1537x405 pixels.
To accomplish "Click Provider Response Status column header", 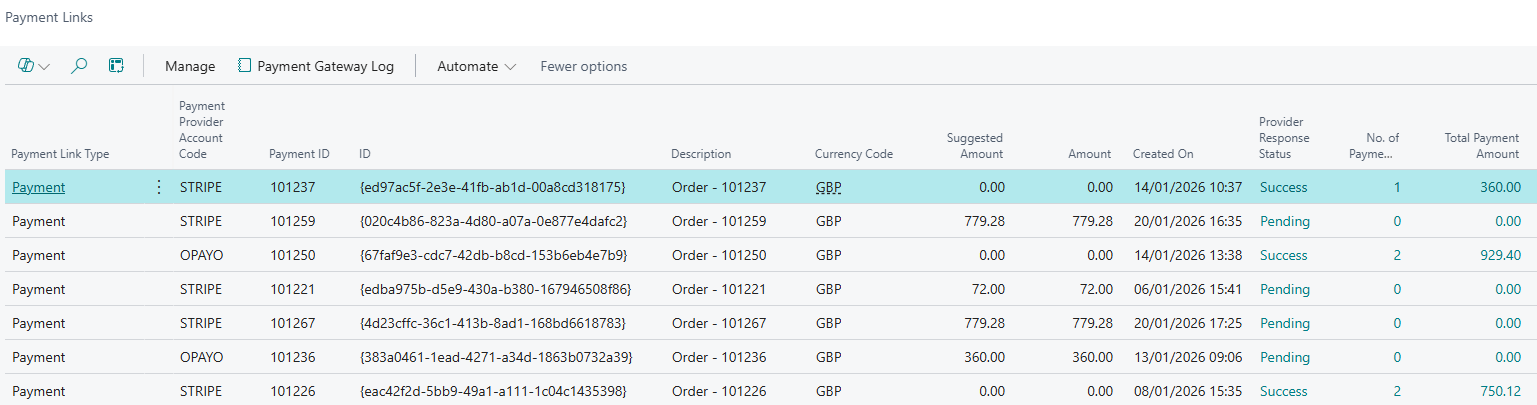I will 1283,138.
